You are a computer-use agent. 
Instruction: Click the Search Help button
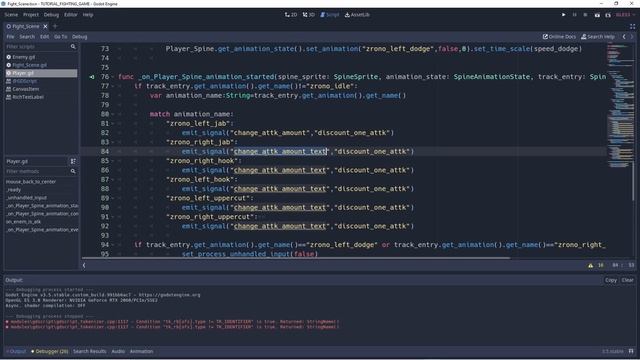click(x=598, y=37)
